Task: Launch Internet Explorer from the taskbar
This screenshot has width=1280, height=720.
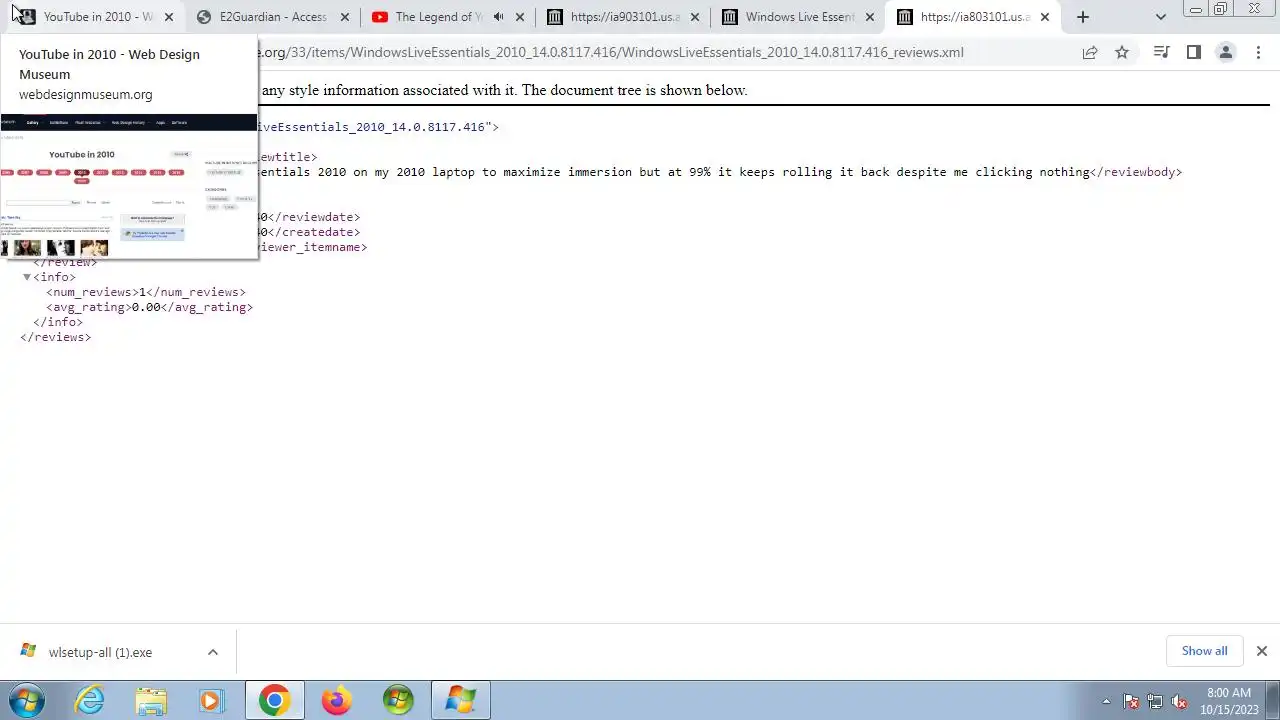Action: pyautogui.click(x=90, y=700)
